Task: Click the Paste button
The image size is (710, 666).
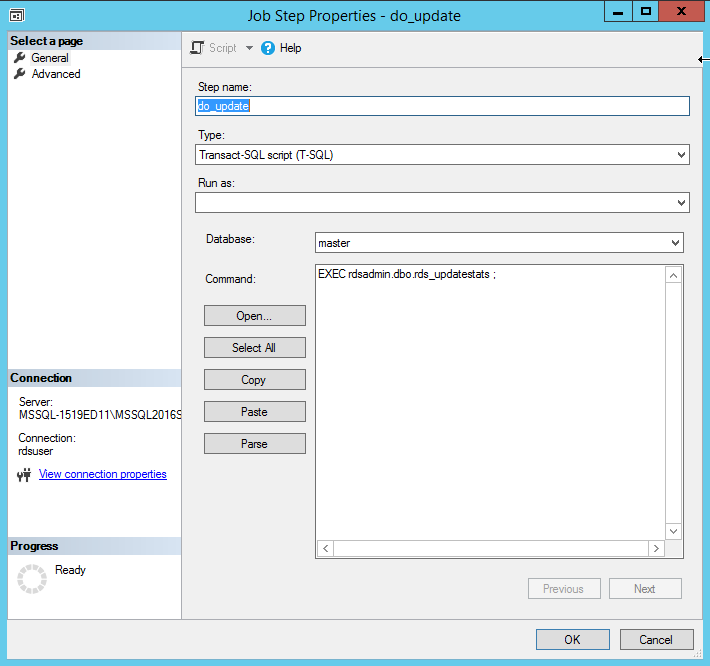Action: coord(254,412)
